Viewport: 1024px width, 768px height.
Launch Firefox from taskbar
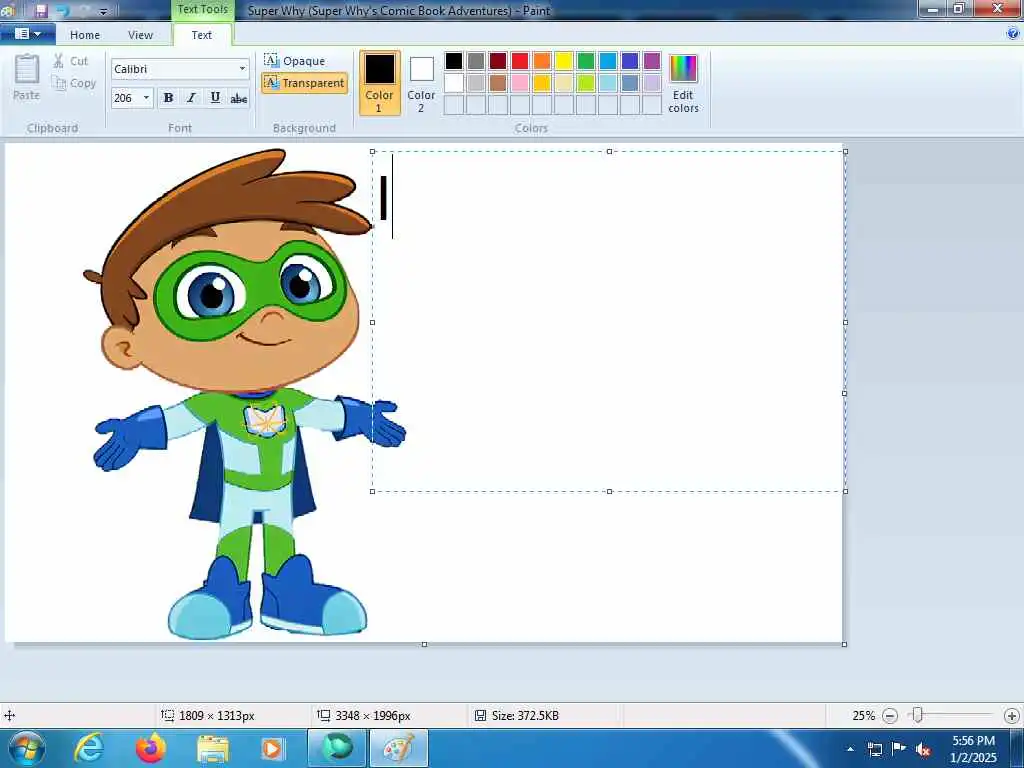click(x=150, y=748)
